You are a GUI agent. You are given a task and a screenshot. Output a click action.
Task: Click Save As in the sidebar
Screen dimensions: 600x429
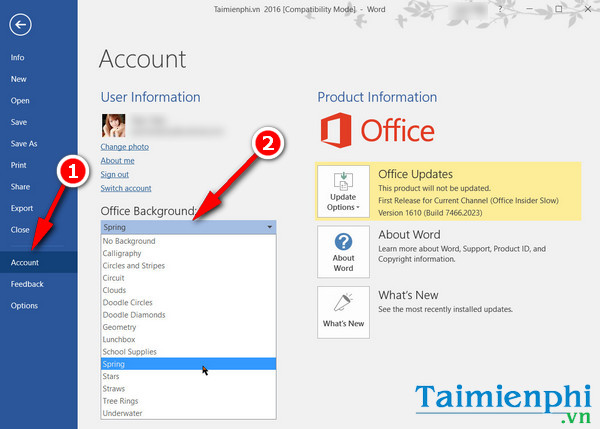point(39,144)
